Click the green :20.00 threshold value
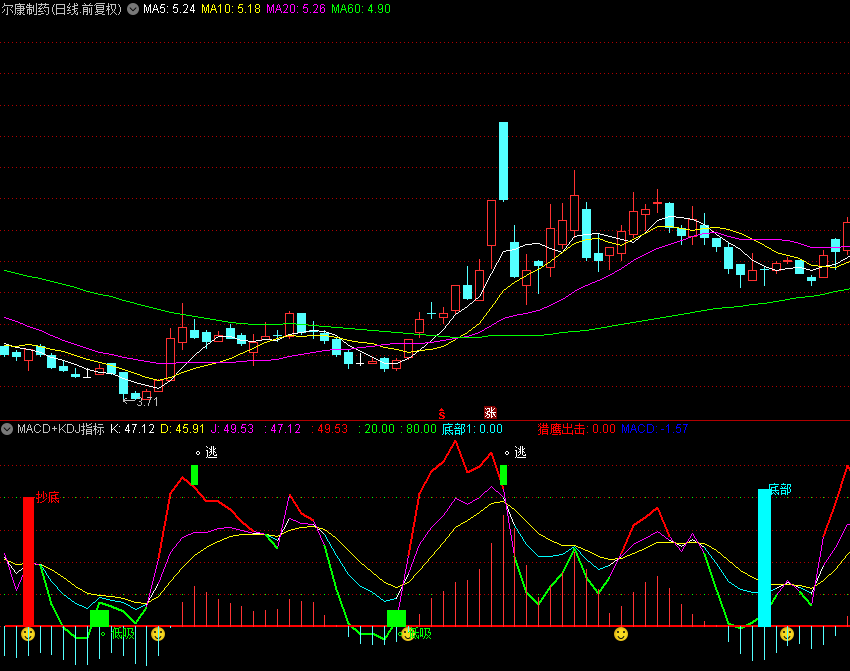Screen dimensions: 850x671 [x=377, y=429]
